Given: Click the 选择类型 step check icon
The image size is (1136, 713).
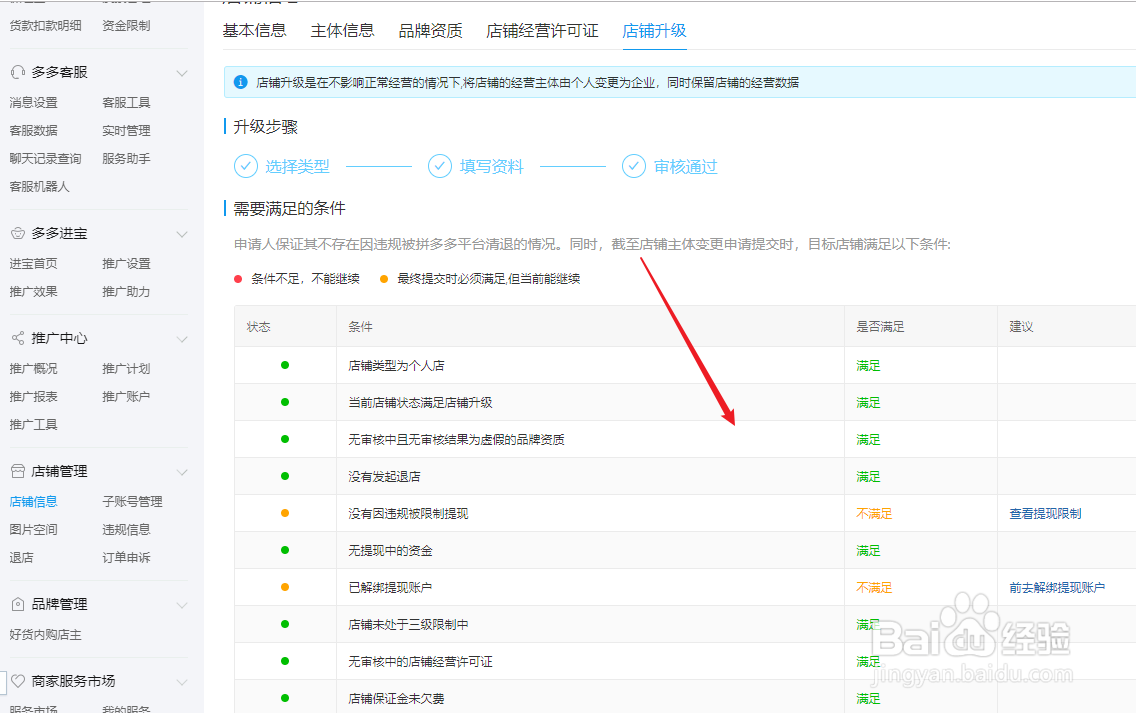Looking at the screenshot, I should tap(246, 166).
